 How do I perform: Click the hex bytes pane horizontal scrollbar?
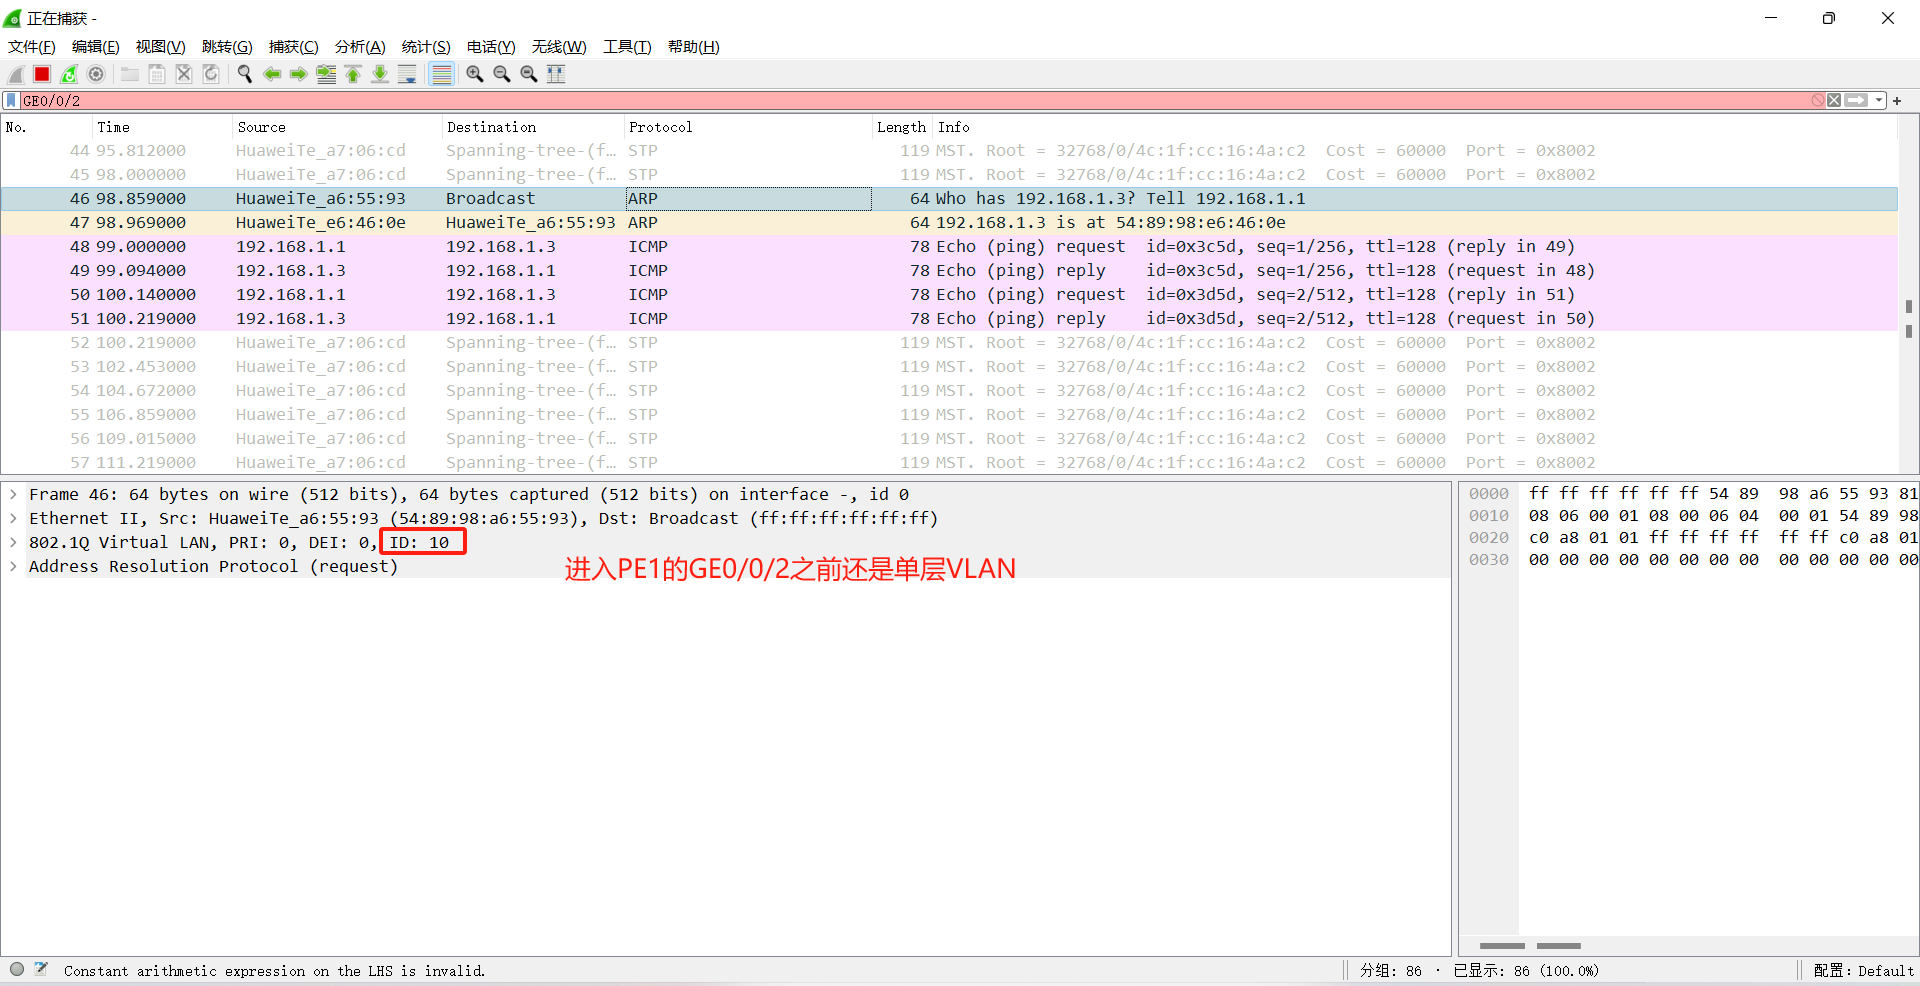(1689, 945)
